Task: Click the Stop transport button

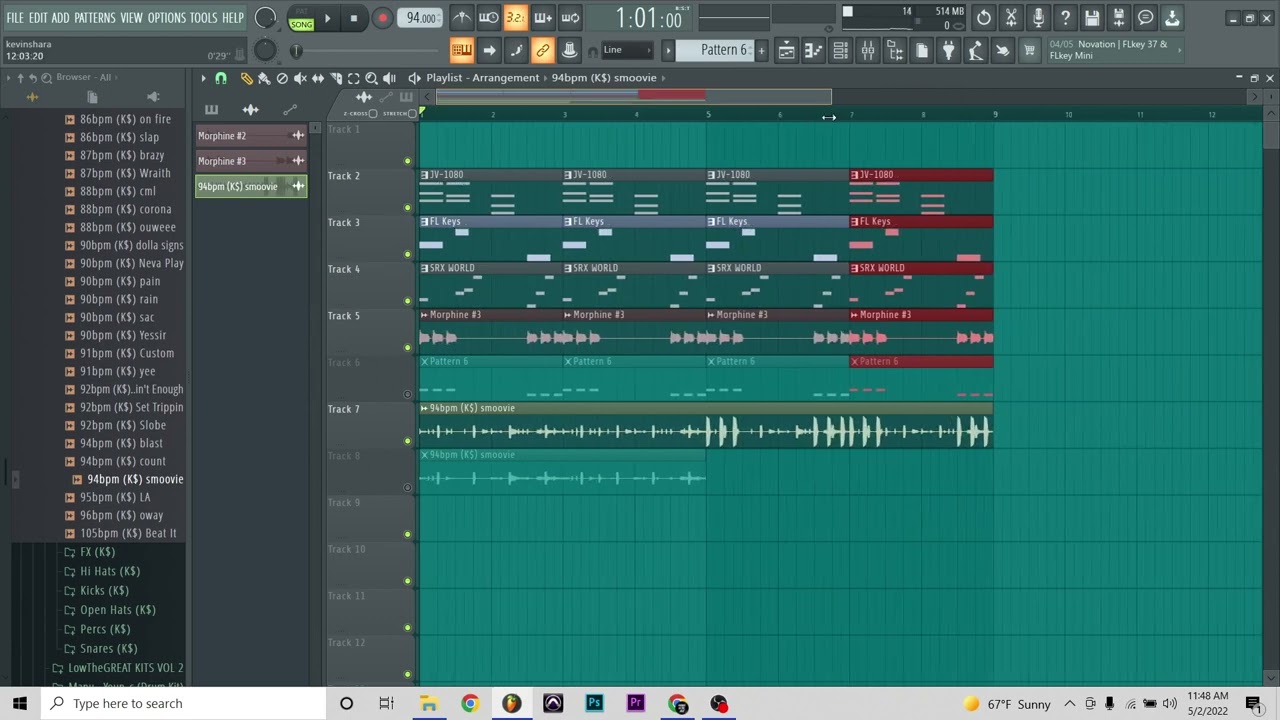Action: pos(354,18)
